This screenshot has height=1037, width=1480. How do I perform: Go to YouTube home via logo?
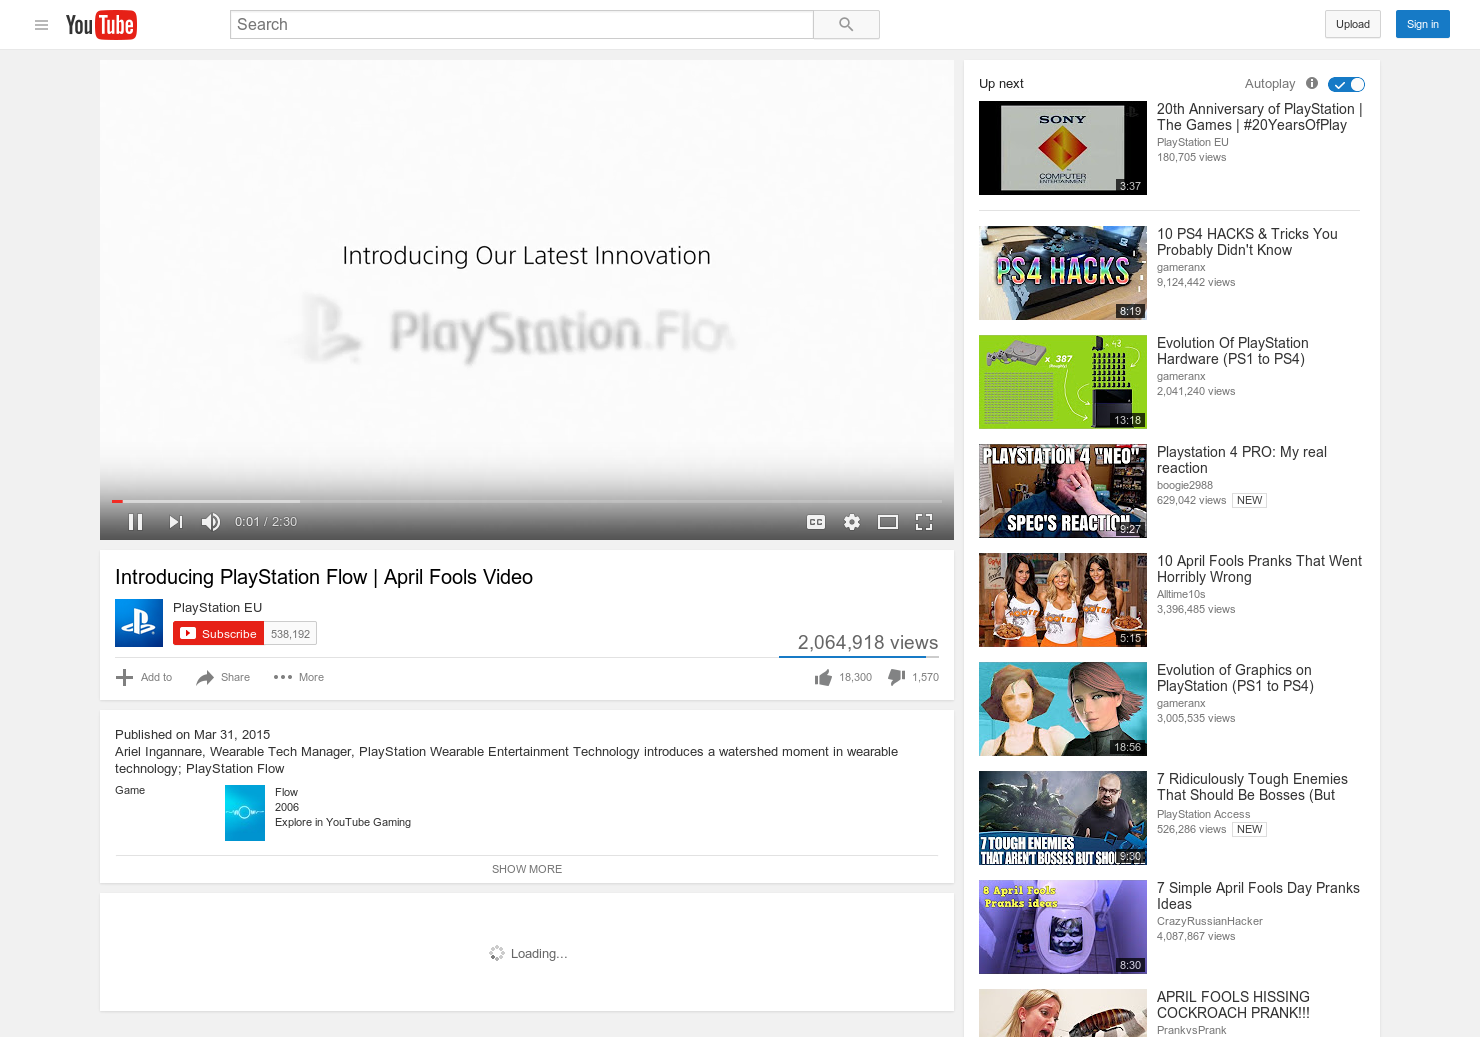pyautogui.click(x=101, y=25)
